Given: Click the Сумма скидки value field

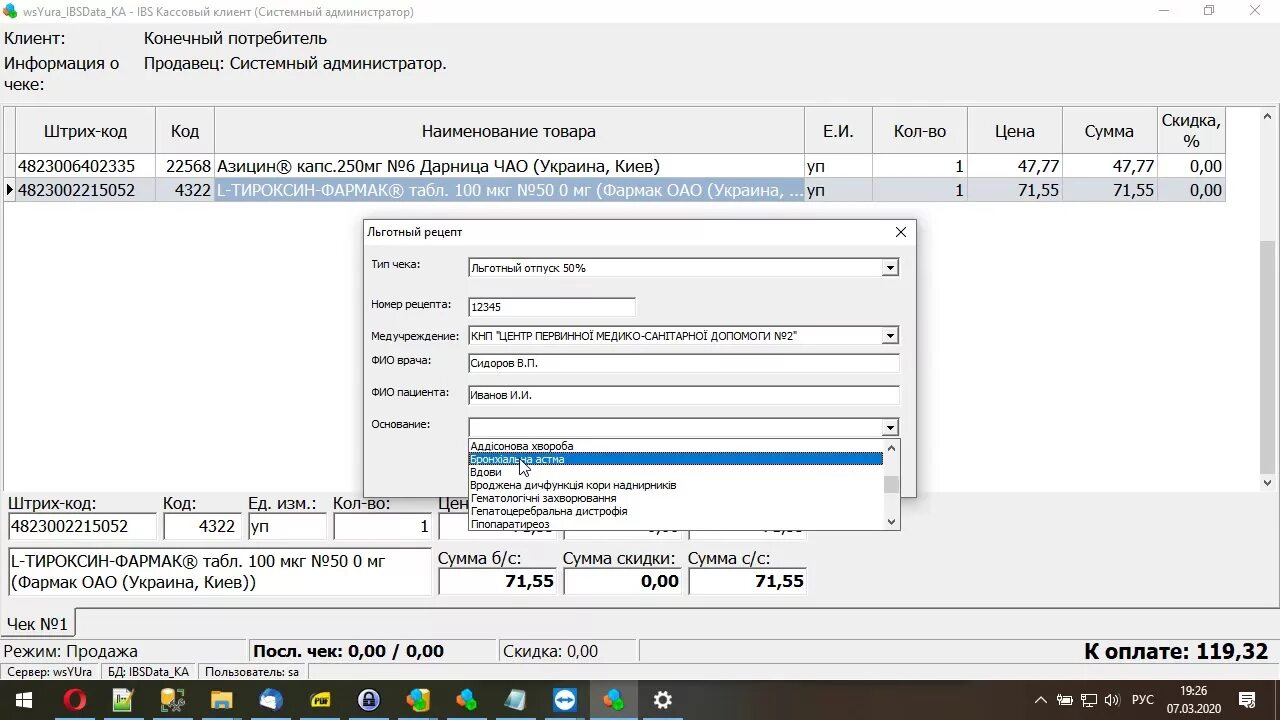Looking at the screenshot, I should click(x=623, y=581).
